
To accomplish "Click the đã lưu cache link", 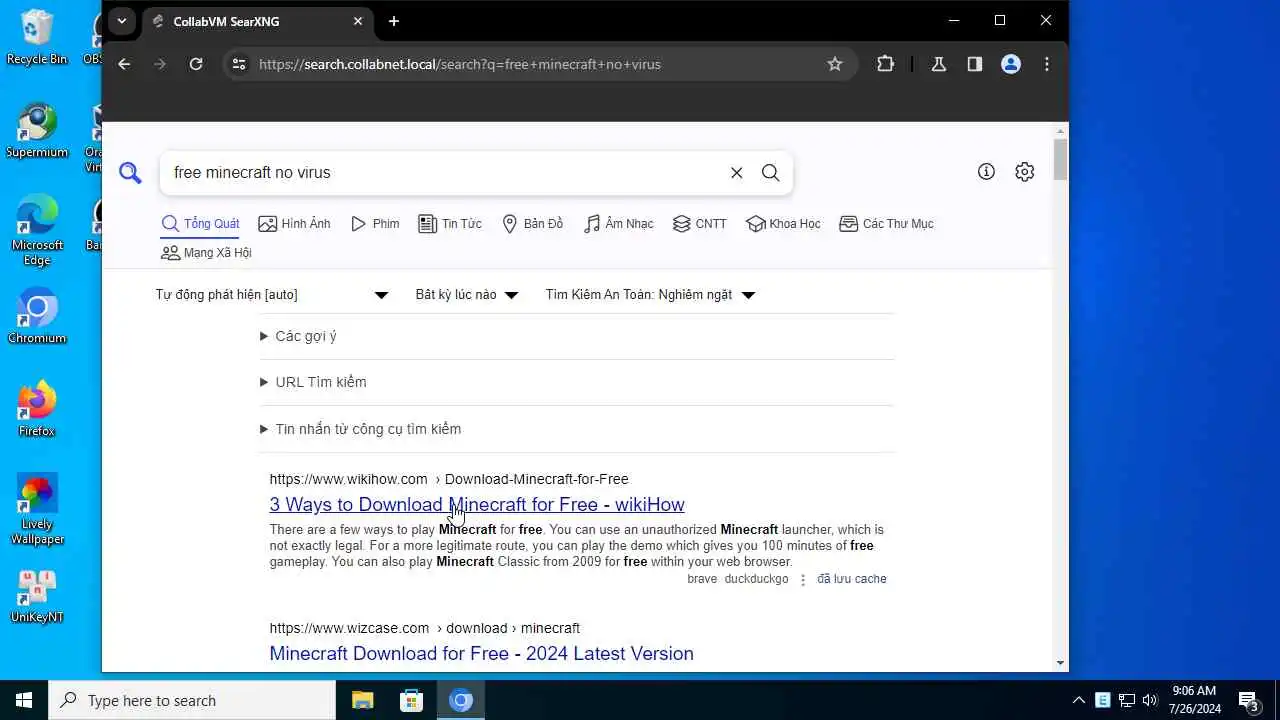I will point(852,579).
